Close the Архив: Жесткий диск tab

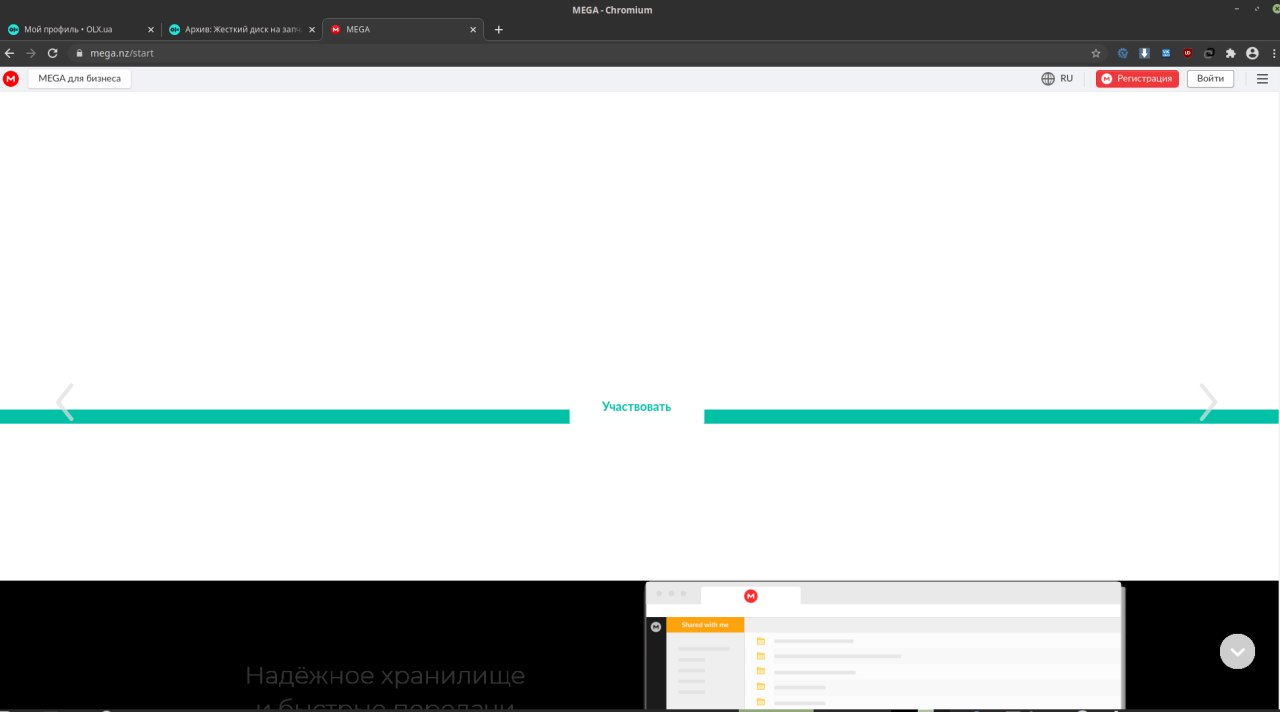(x=312, y=29)
